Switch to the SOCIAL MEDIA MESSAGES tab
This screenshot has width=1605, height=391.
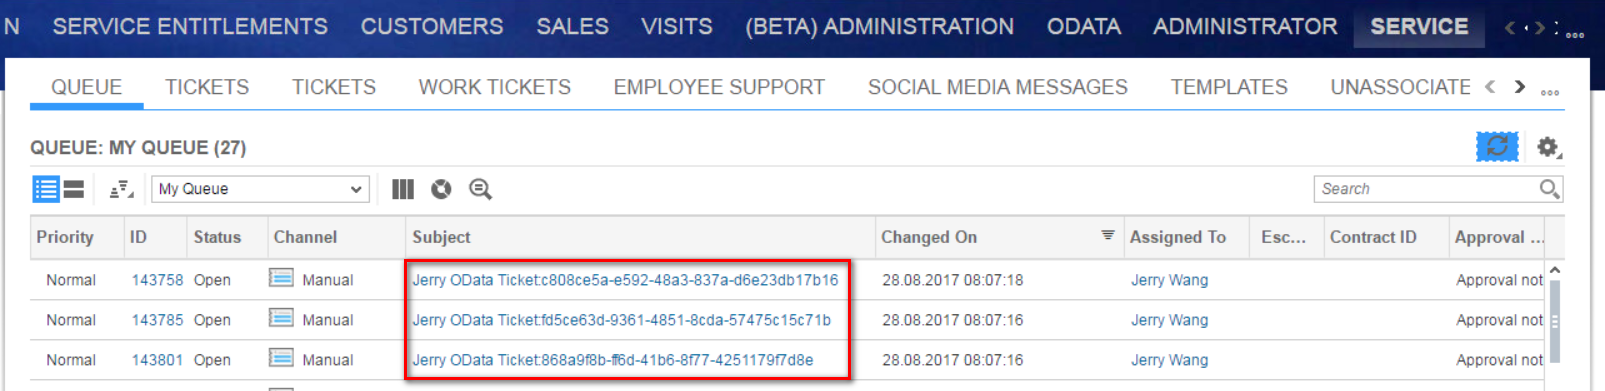pos(998,87)
